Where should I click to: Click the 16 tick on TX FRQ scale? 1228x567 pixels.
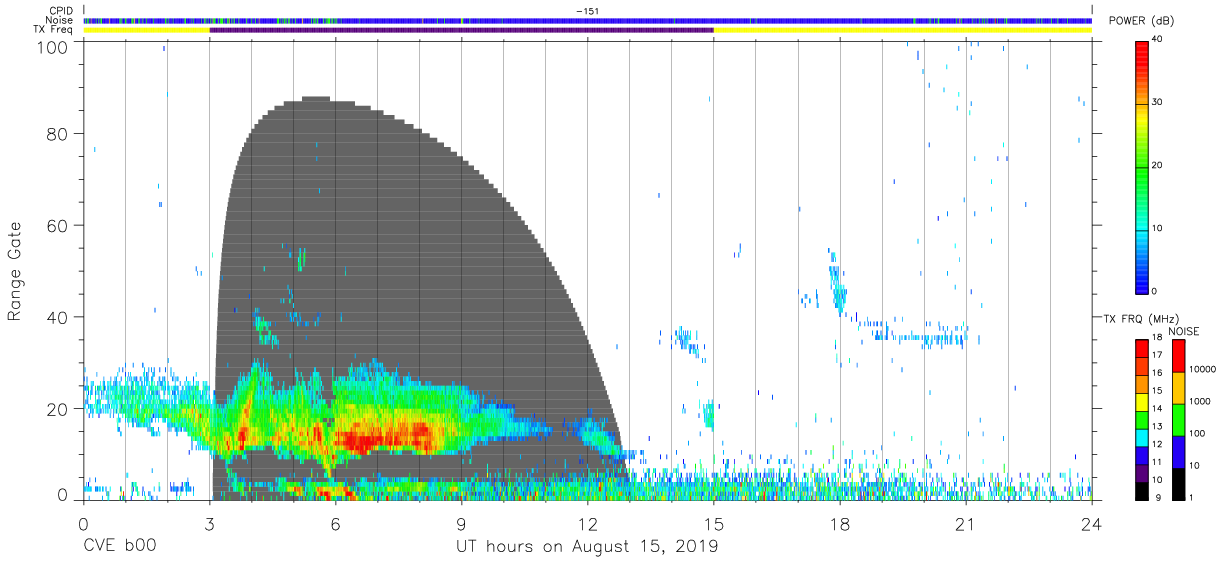coord(1160,373)
